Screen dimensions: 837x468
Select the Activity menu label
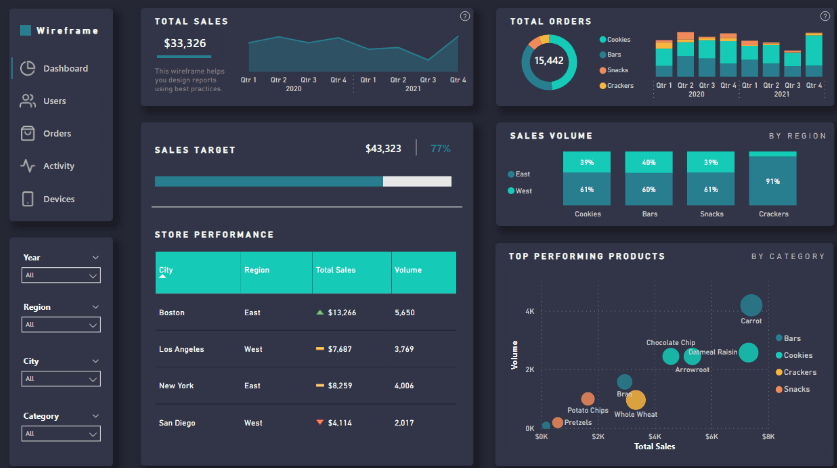click(x=59, y=166)
